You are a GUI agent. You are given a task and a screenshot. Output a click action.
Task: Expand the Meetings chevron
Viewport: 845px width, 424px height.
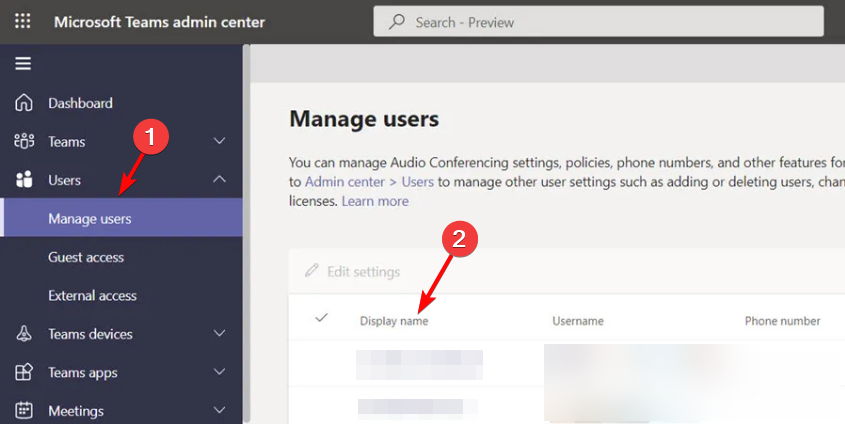pyautogui.click(x=219, y=410)
